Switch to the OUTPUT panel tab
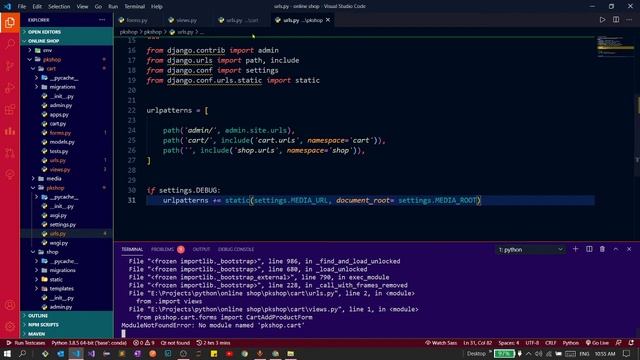 tap(201, 249)
